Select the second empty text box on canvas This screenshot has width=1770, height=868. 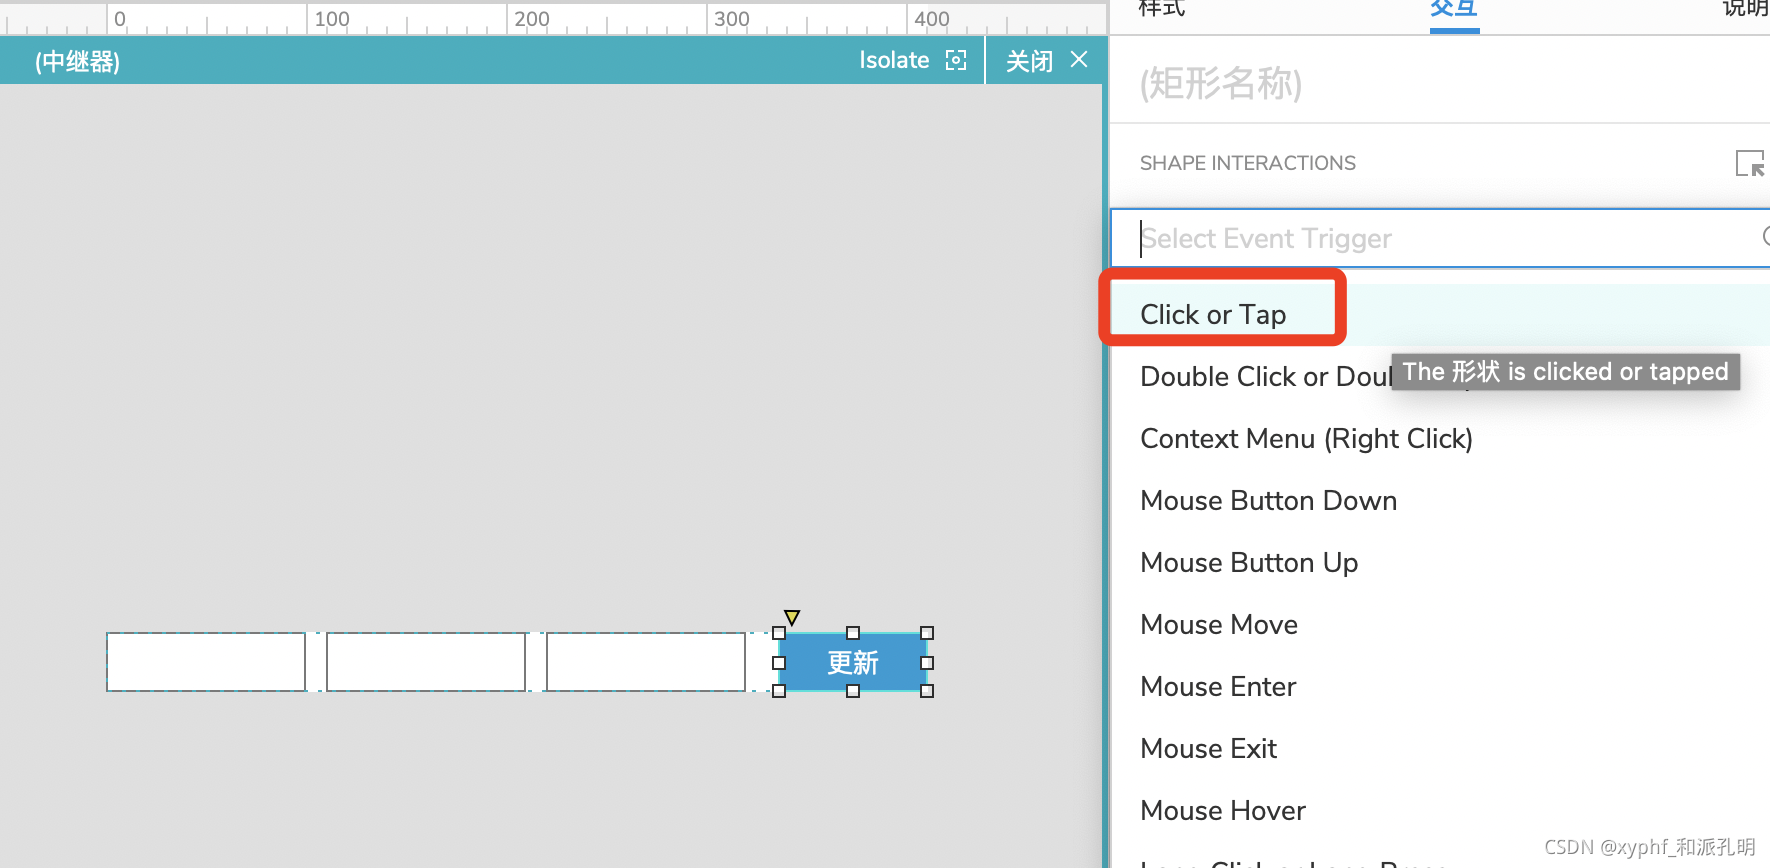[x=426, y=662]
